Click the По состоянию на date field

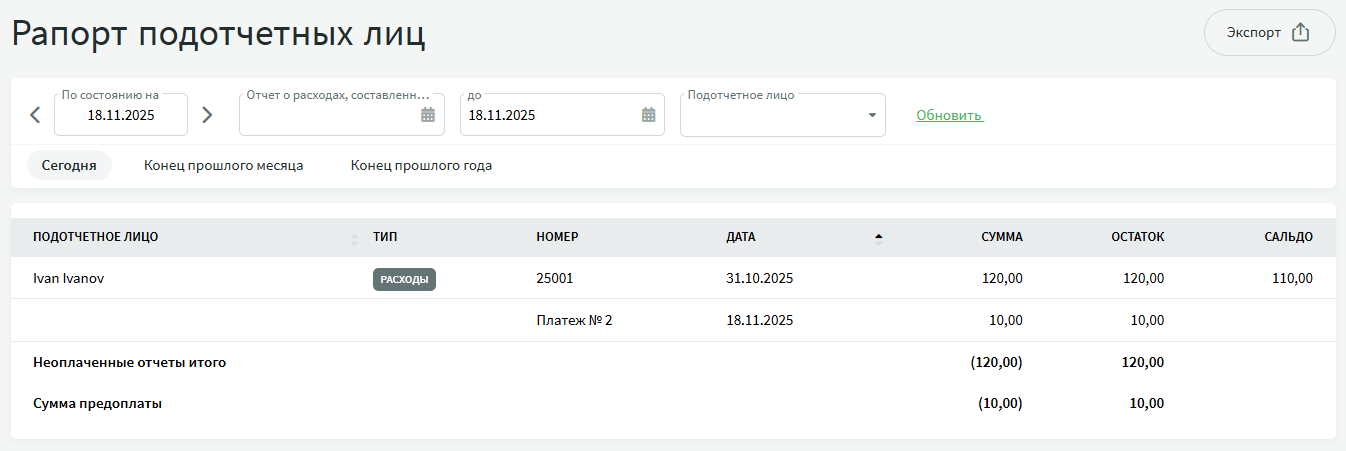pos(121,115)
